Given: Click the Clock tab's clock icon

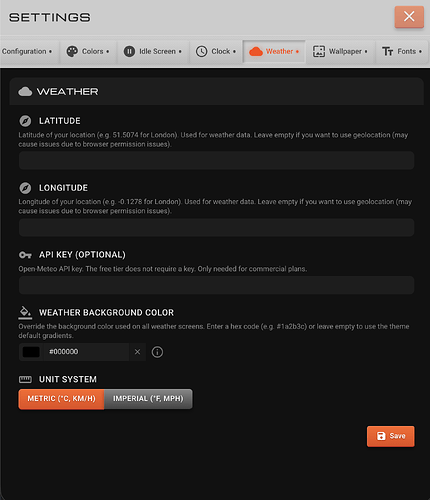Looking at the screenshot, I should coord(201,51).
